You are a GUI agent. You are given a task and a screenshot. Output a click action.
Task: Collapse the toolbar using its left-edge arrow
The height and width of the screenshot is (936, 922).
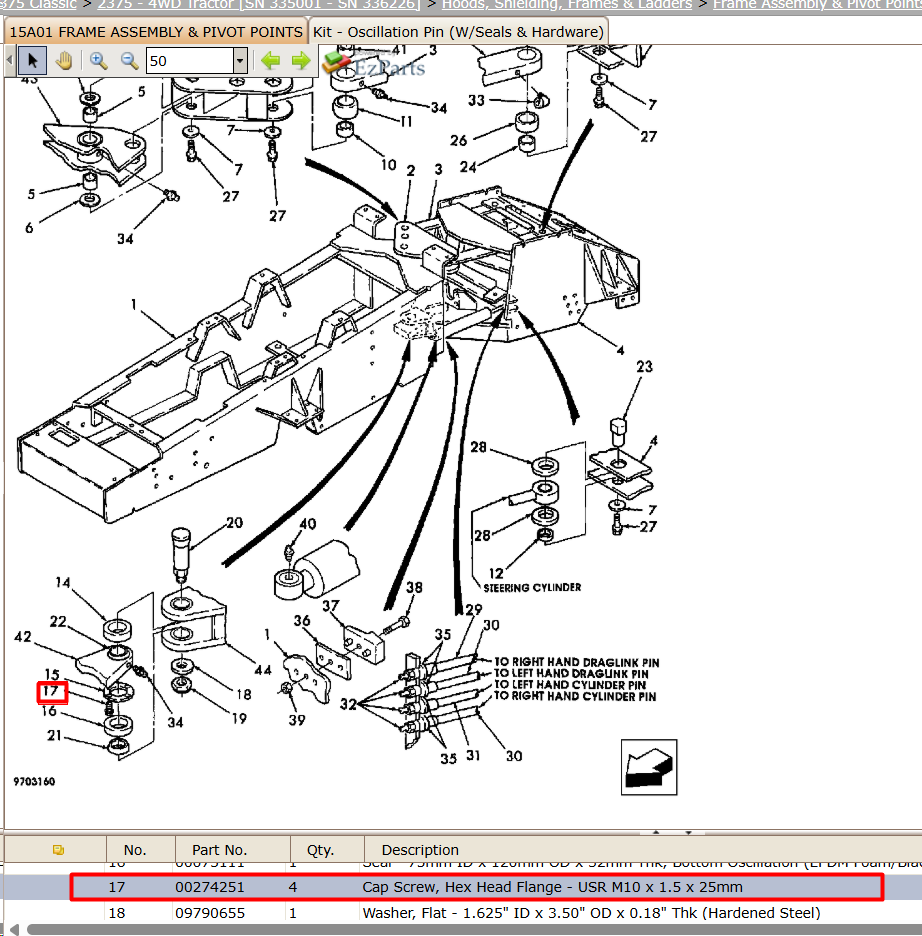coord(9,60)
